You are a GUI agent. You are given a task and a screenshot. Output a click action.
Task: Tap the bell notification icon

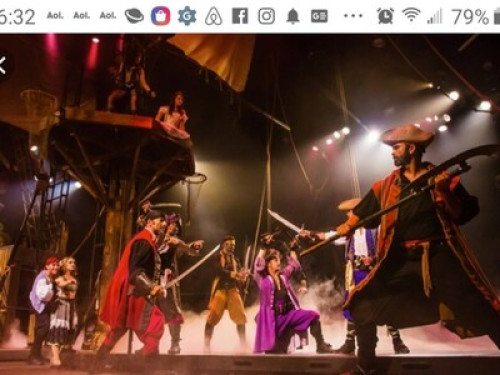293,16
